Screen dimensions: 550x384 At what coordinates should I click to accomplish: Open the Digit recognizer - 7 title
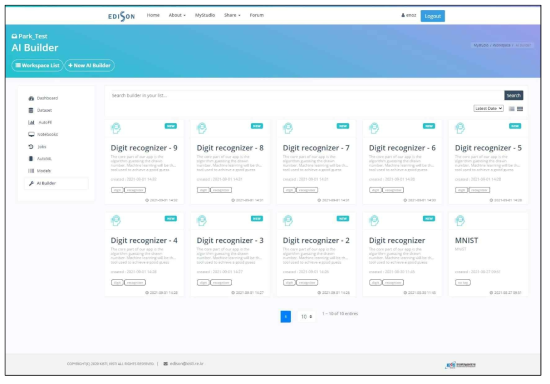click(316, 148)
